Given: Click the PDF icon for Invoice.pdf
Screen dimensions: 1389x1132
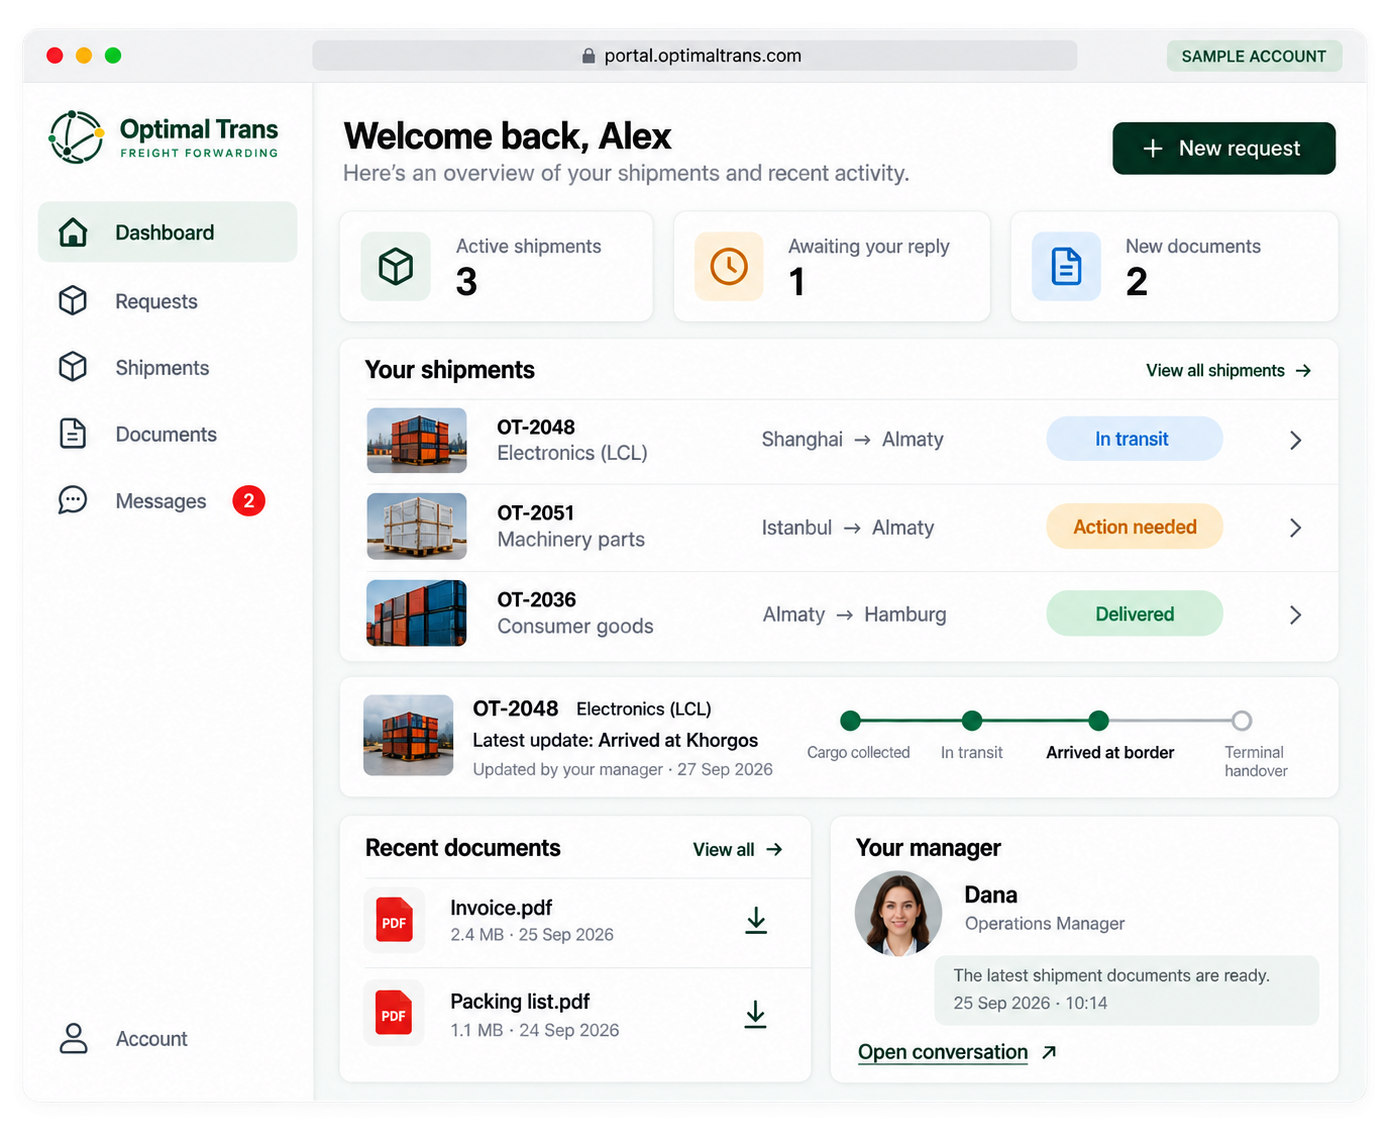Looking at the screenshot, I should click(394, 920).
